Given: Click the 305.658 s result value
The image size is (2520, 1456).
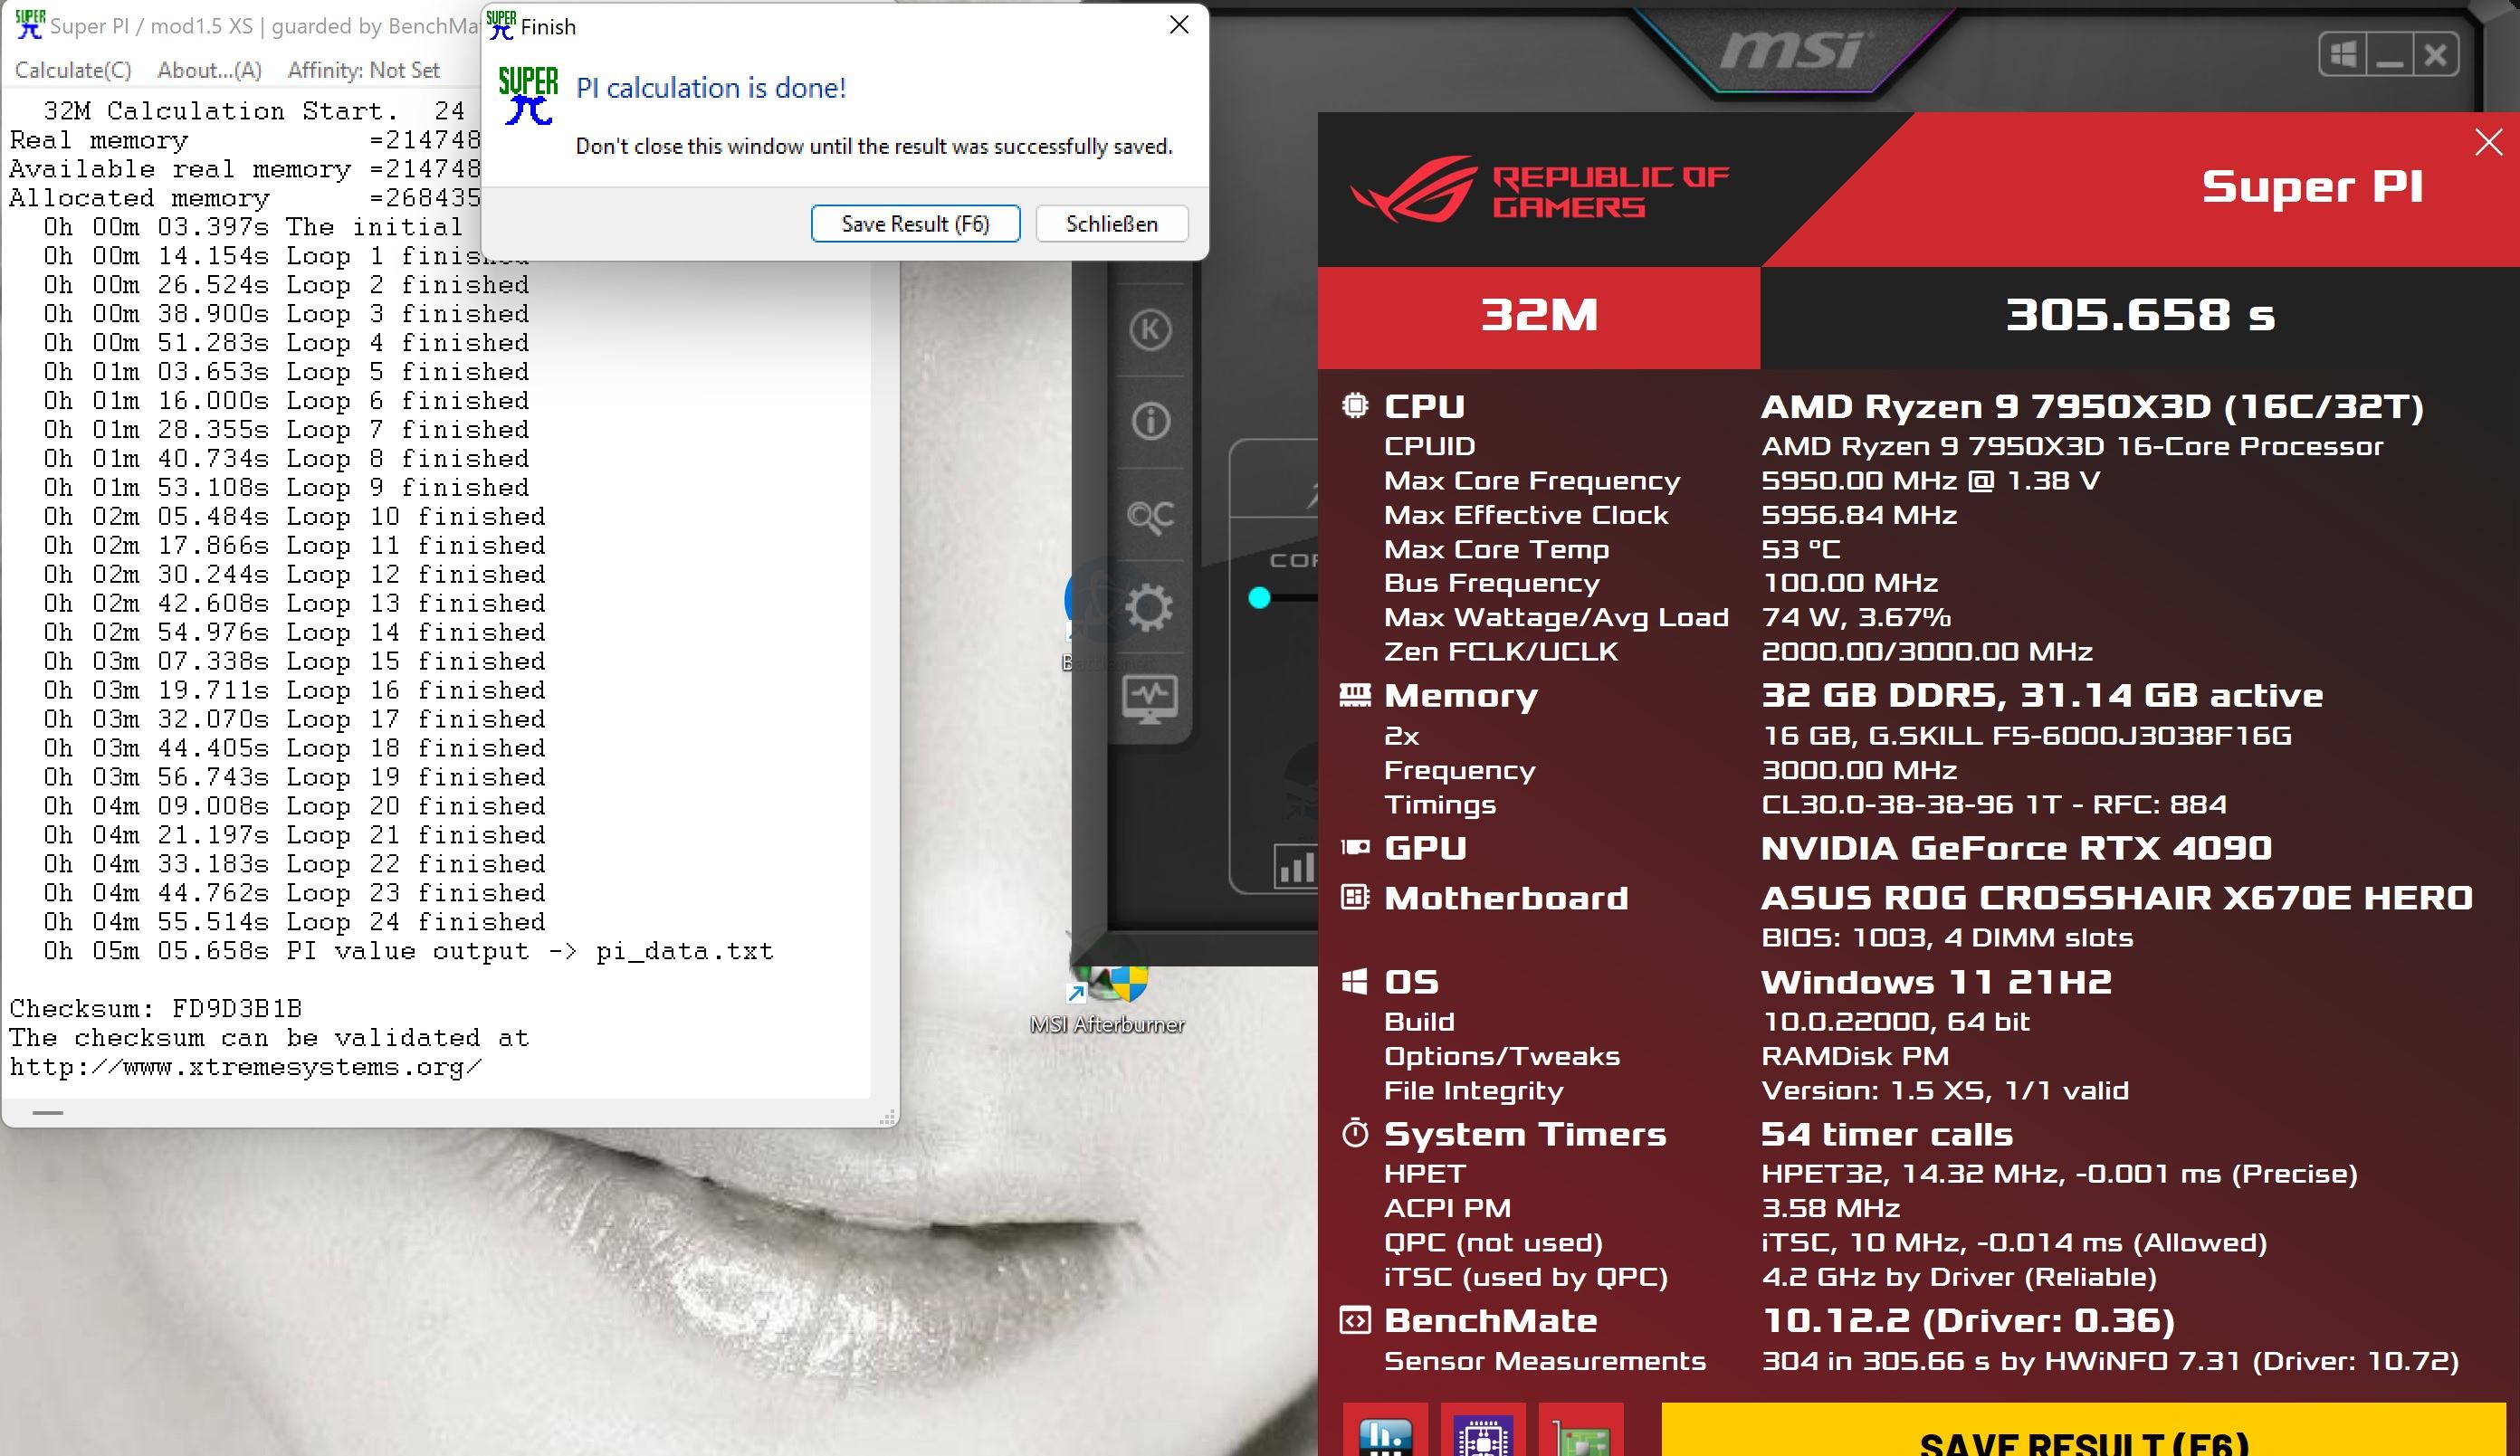Looking at the screenshot, I should (x=2140, y=316).
